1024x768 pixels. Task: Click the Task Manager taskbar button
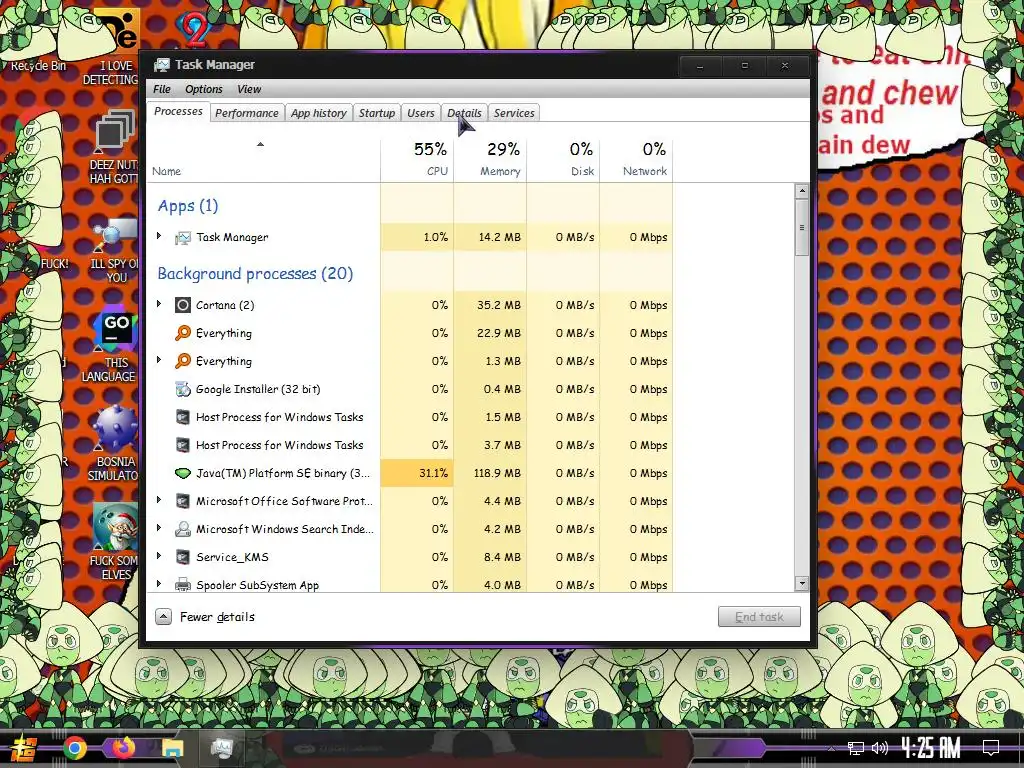coord(221,748)
